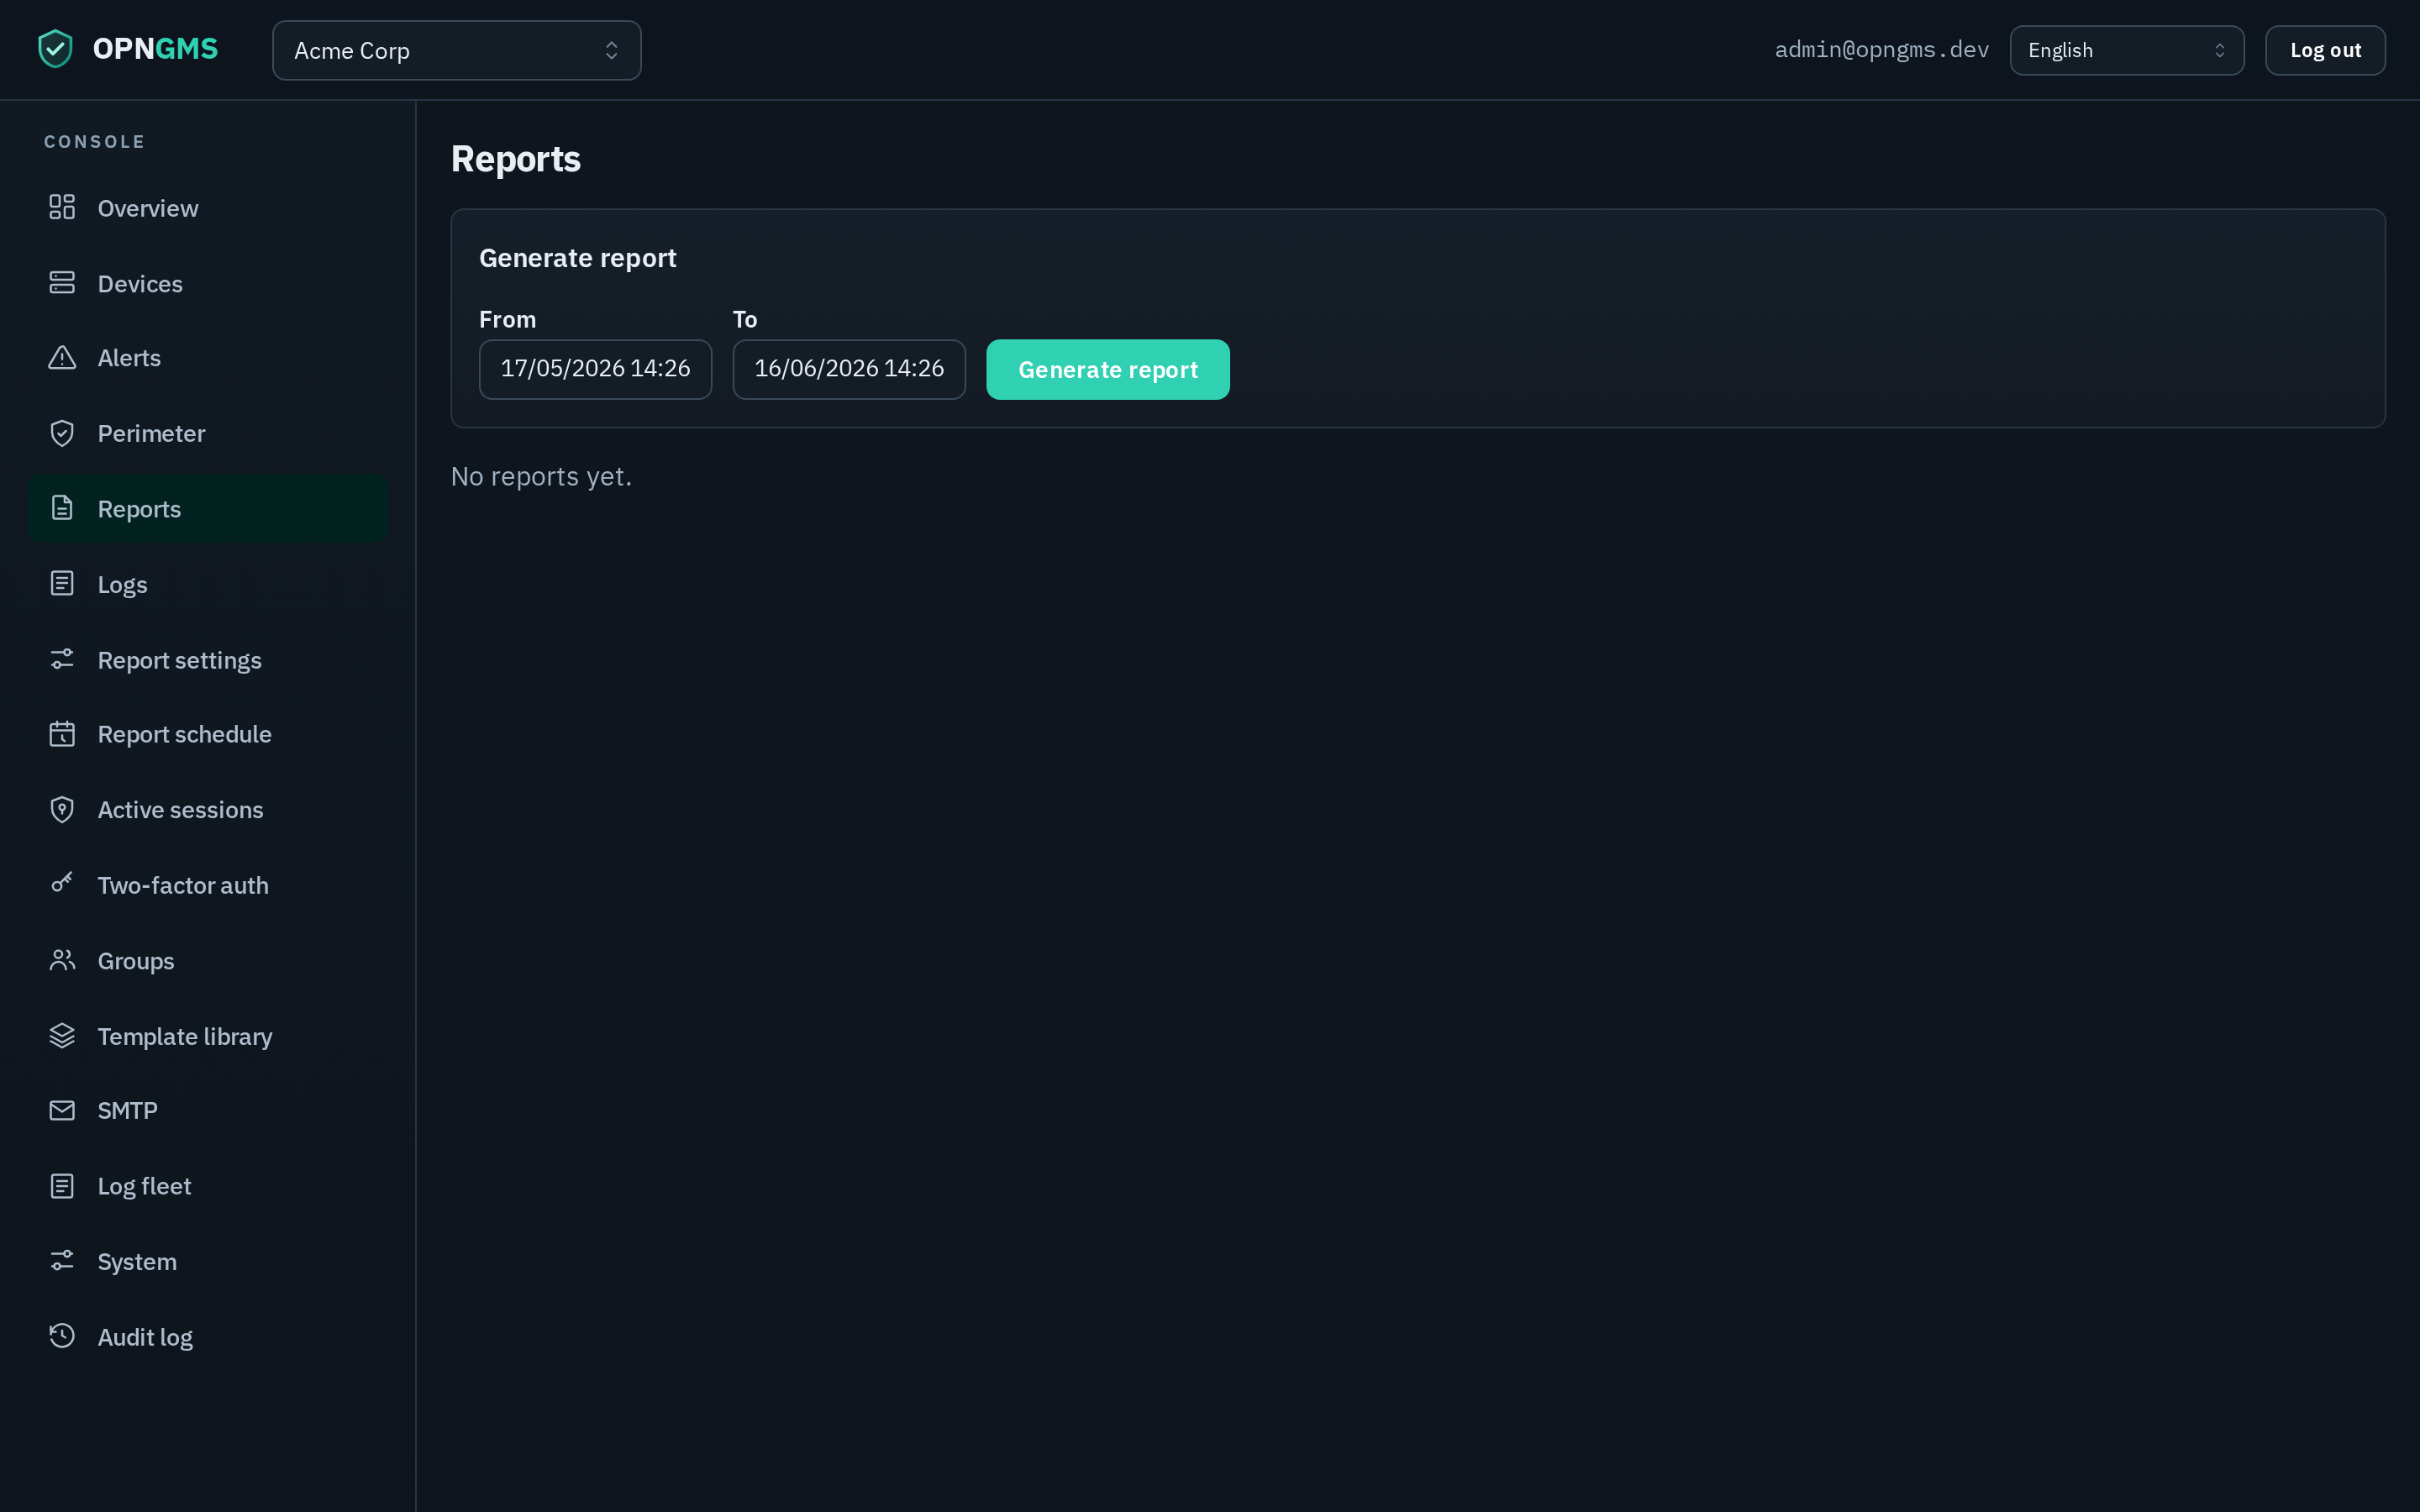Click the 'Generate report' card title

point(578,258)
